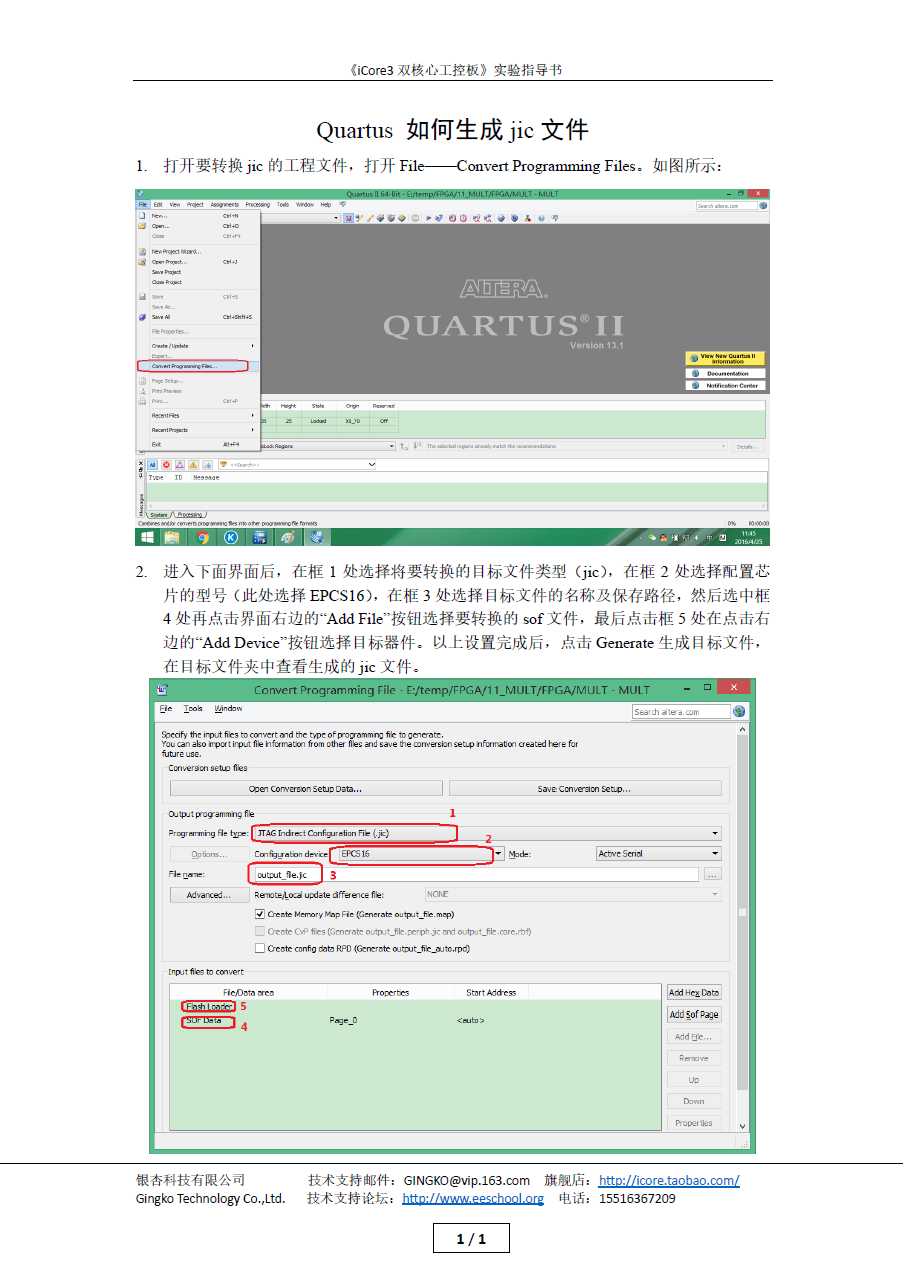Toggle the Create Memory Map File checkbox
The width and height of the screenshot is (906, 1271).
click(260, 914)
